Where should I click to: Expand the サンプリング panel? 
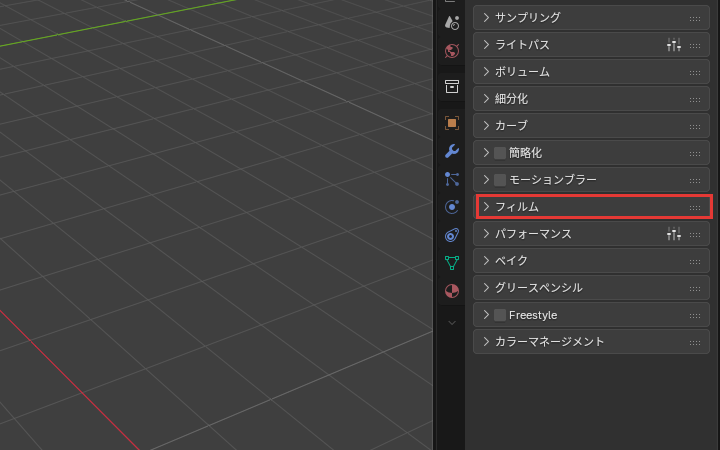(x=591, y=18)
